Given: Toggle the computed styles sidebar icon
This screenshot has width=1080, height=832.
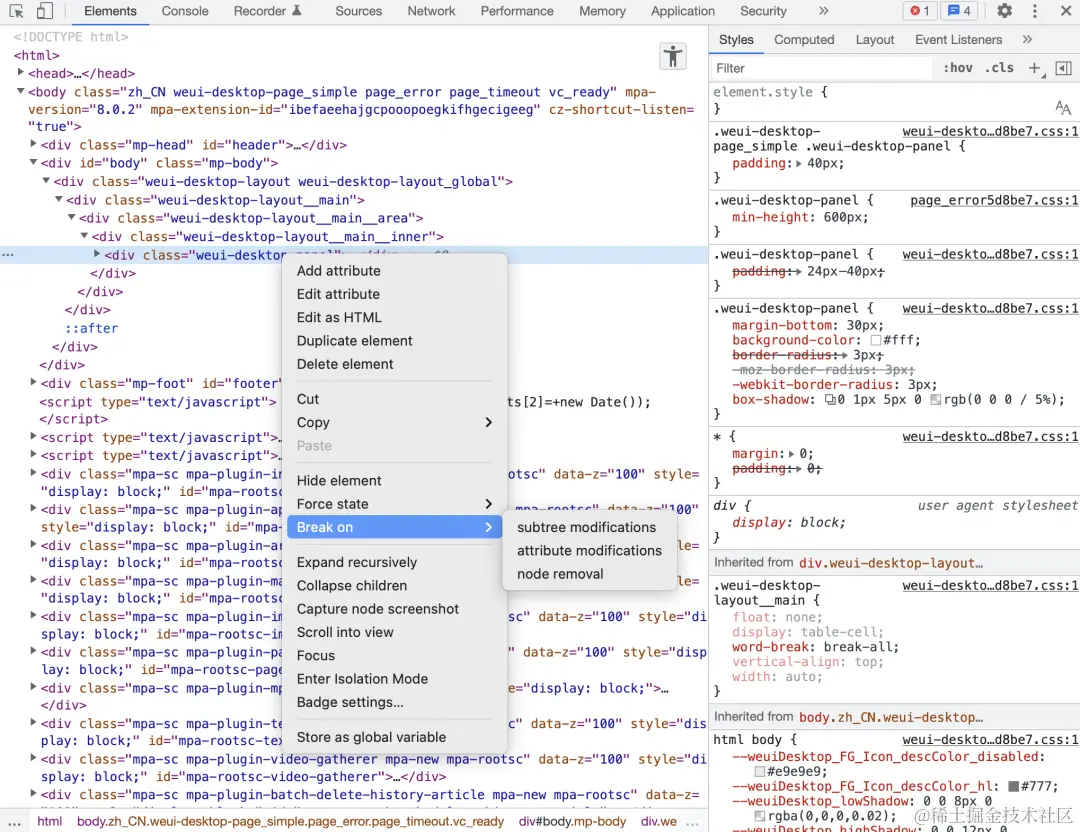Looking at the screenshot, I should click(1063, 67).
